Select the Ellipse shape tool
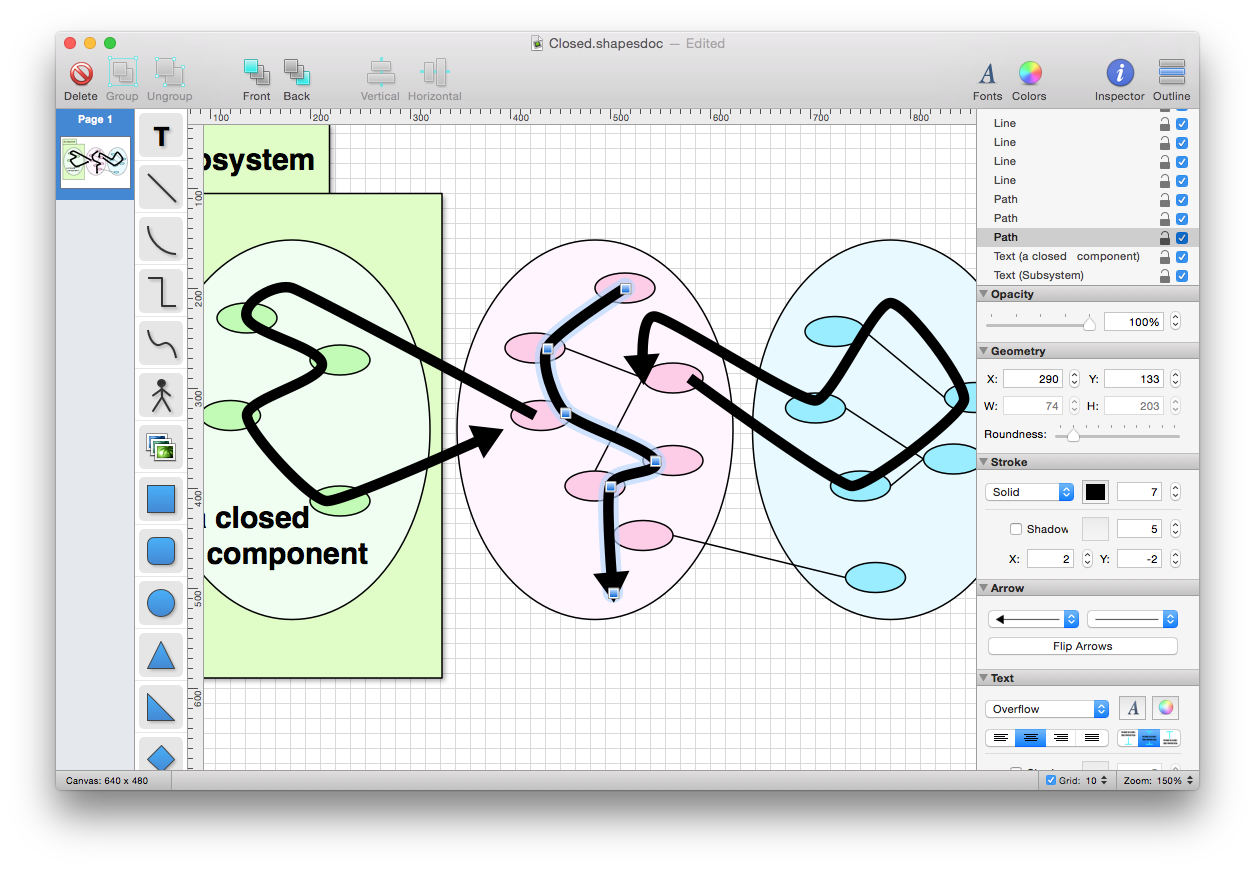The height and width of the screenshot is (870, 1255). (161, 603)
